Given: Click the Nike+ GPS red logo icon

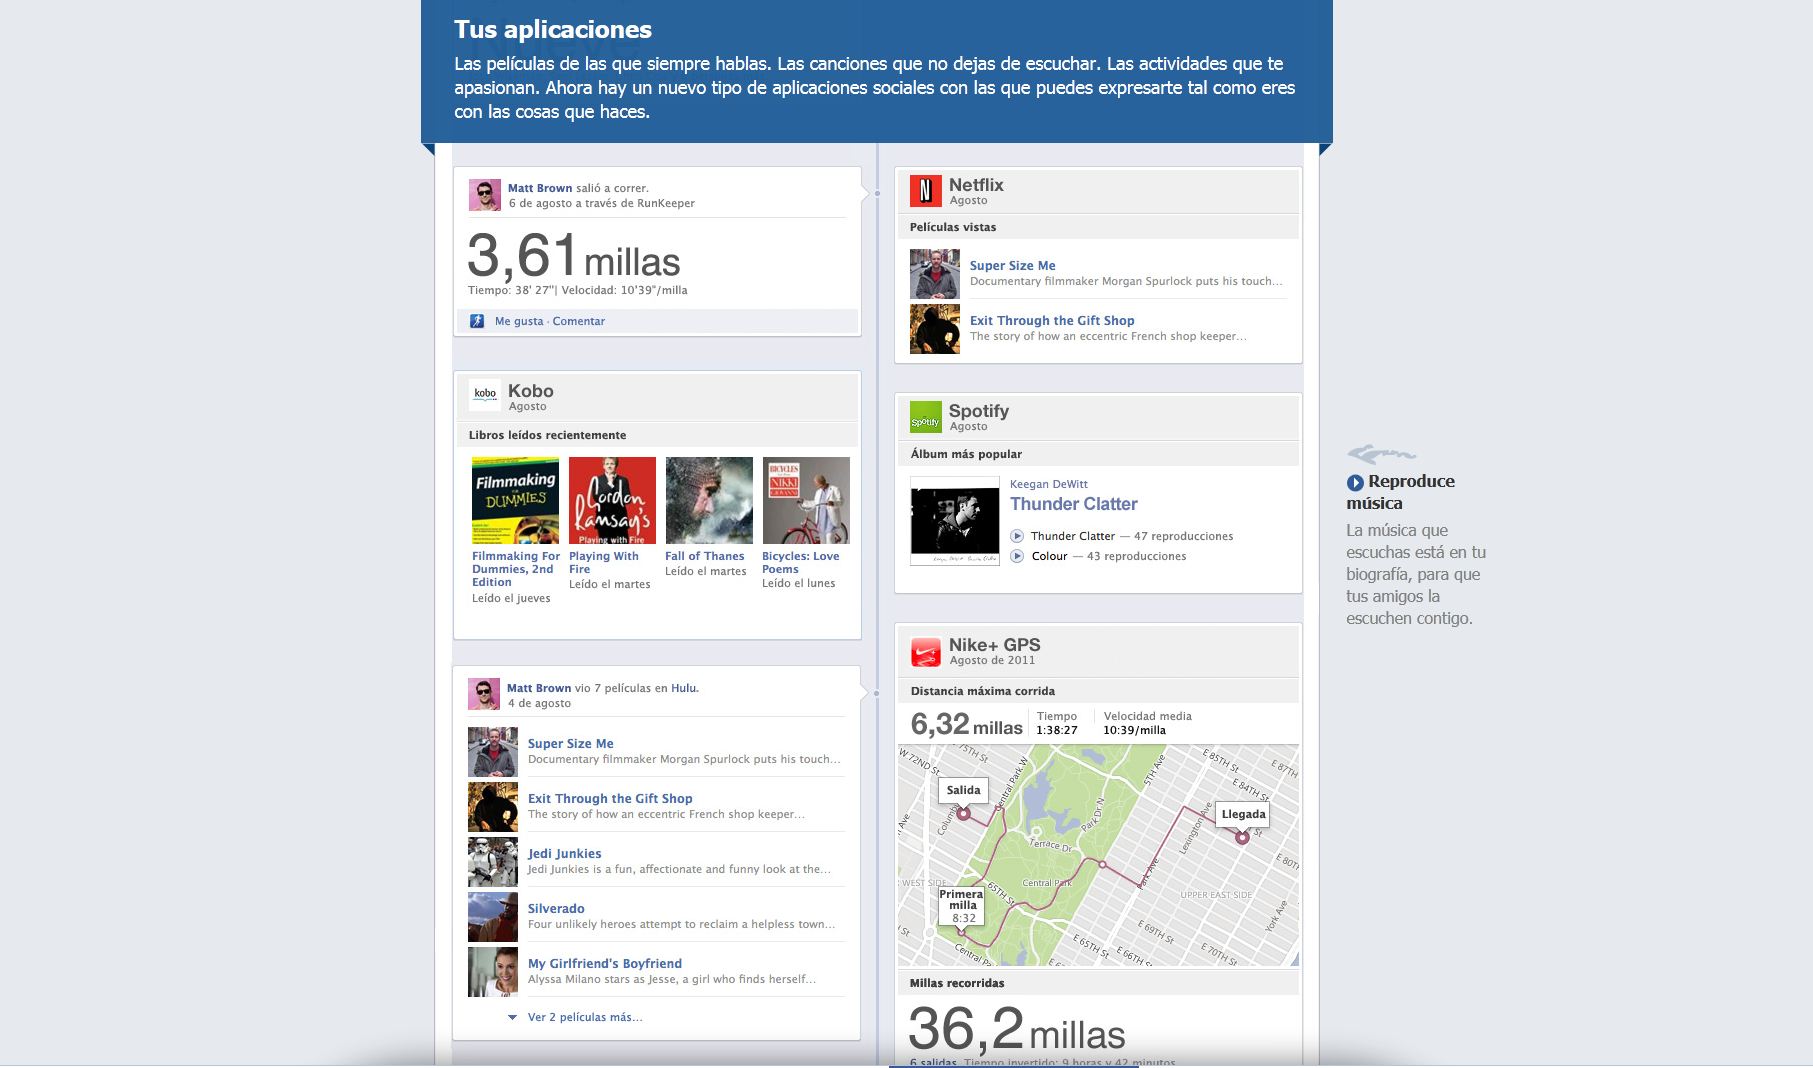Looking at the screenshot, I should click(x=925, y=651).
